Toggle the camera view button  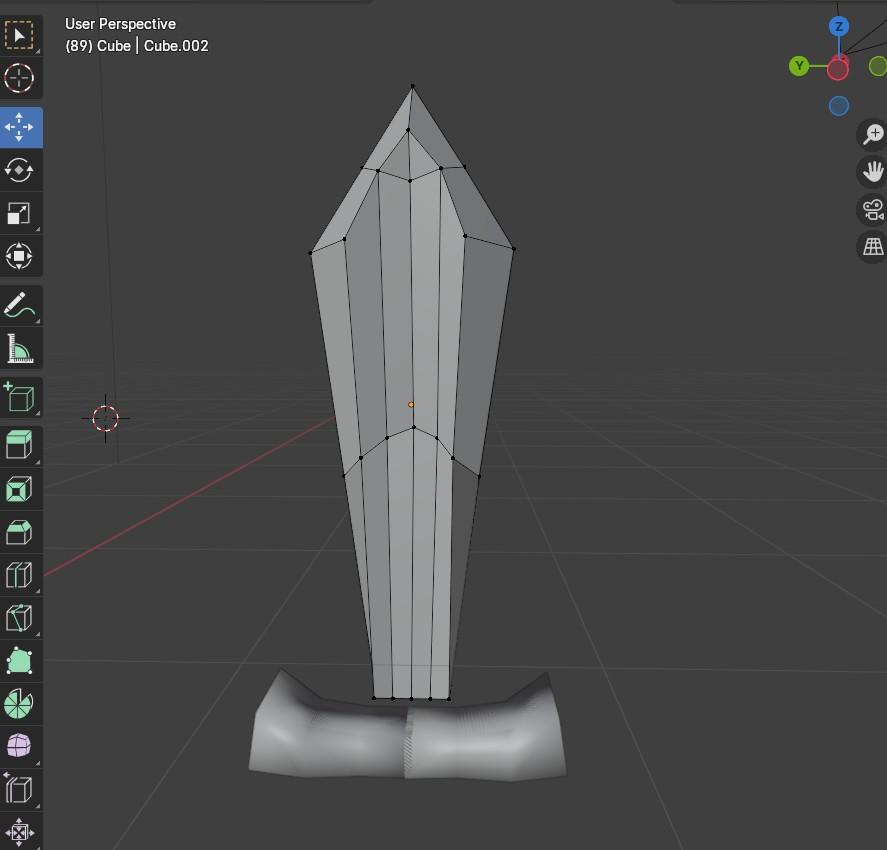(x=873, y=210)
